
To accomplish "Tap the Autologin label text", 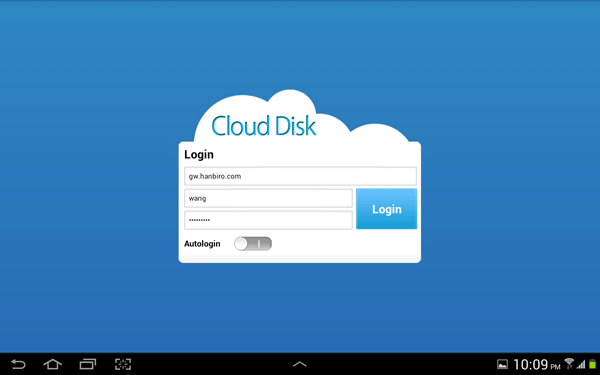I will point(202,244).
